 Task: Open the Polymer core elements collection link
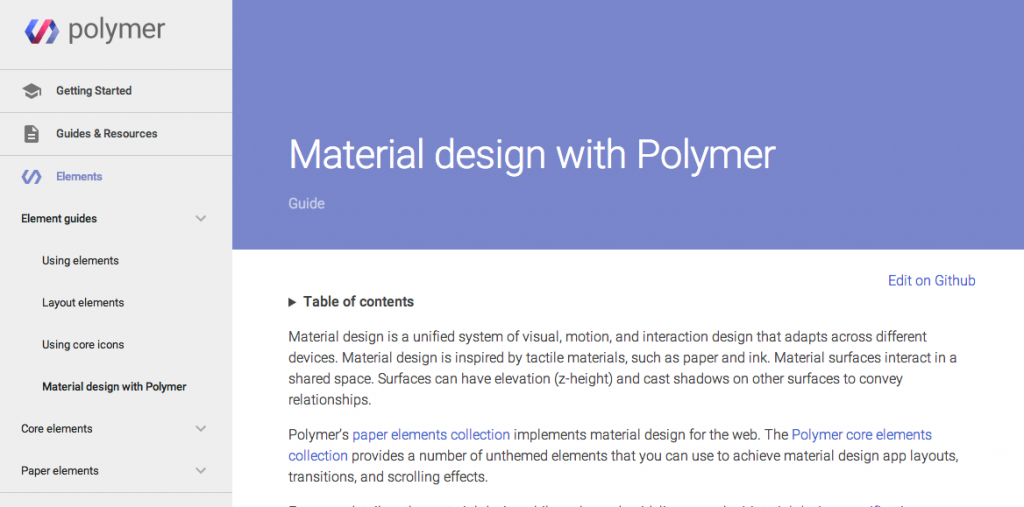pyautogui.click(x=861, y=435)
